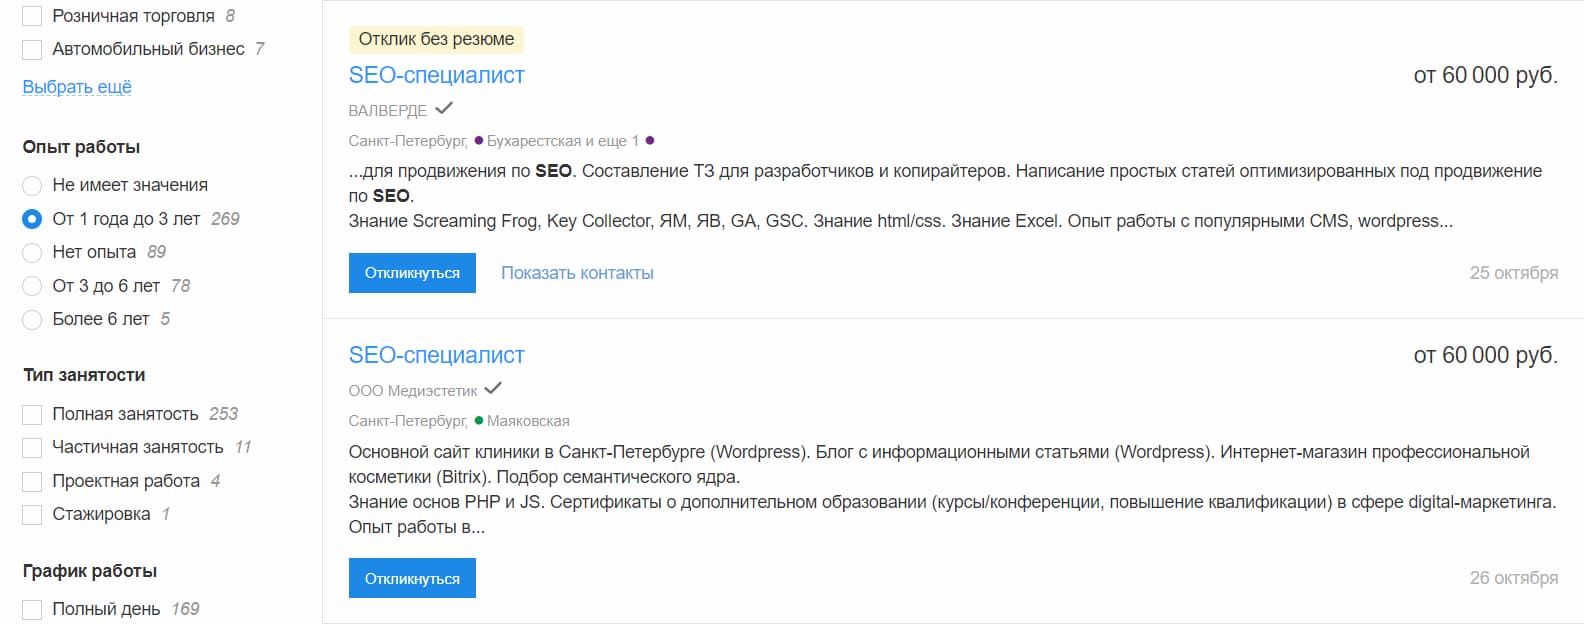Enable the Полный день filter

tap(32, 607)
